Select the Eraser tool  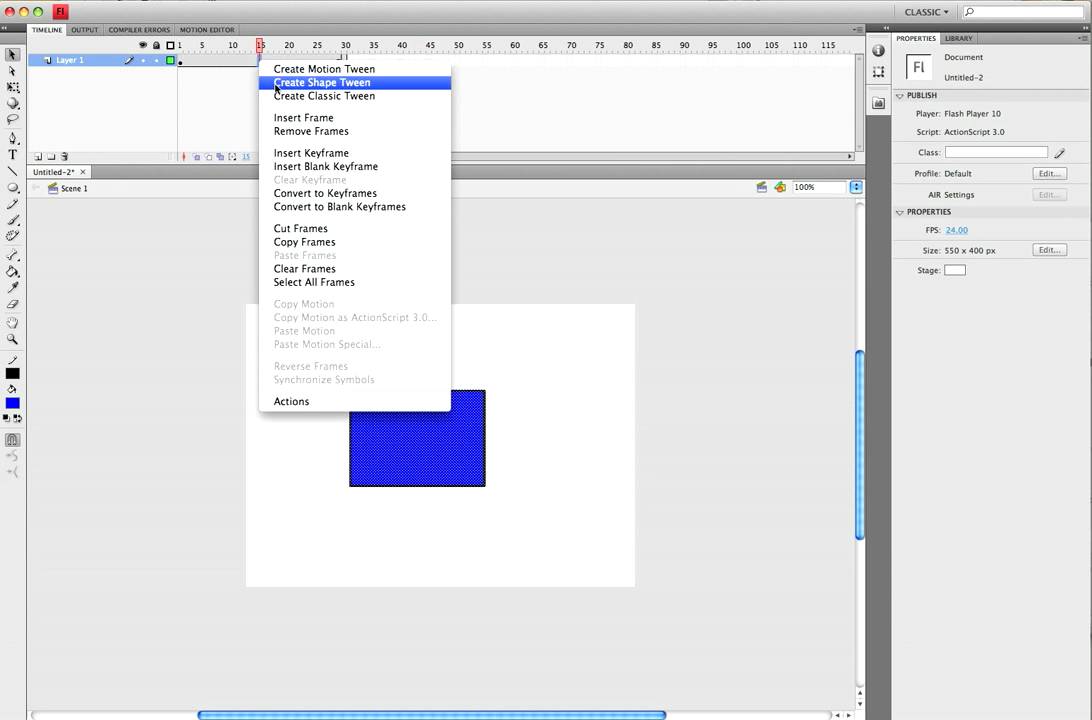pos(13,304)
